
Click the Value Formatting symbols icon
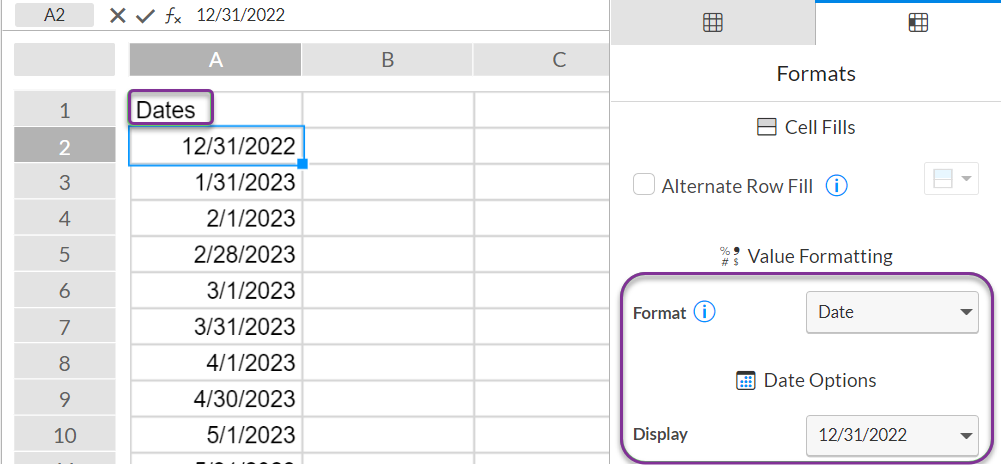click(x=729, y=256)
